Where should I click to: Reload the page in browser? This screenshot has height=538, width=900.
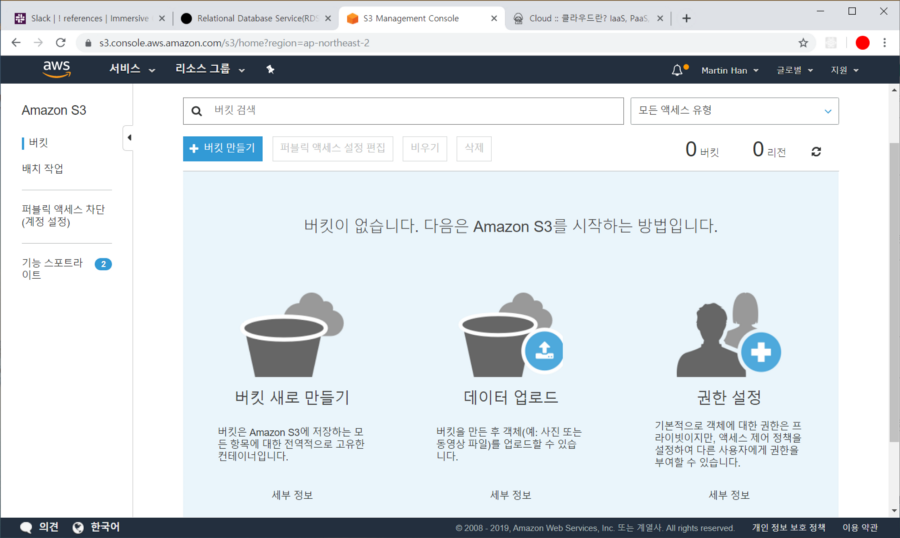(x=60, y=42)
